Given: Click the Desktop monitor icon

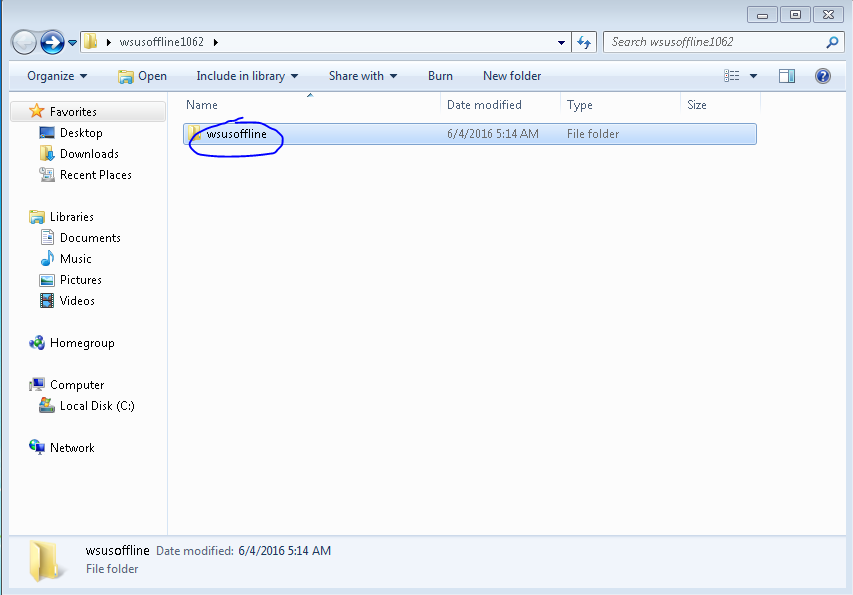Looking at the screenshot, I should 47,133.
